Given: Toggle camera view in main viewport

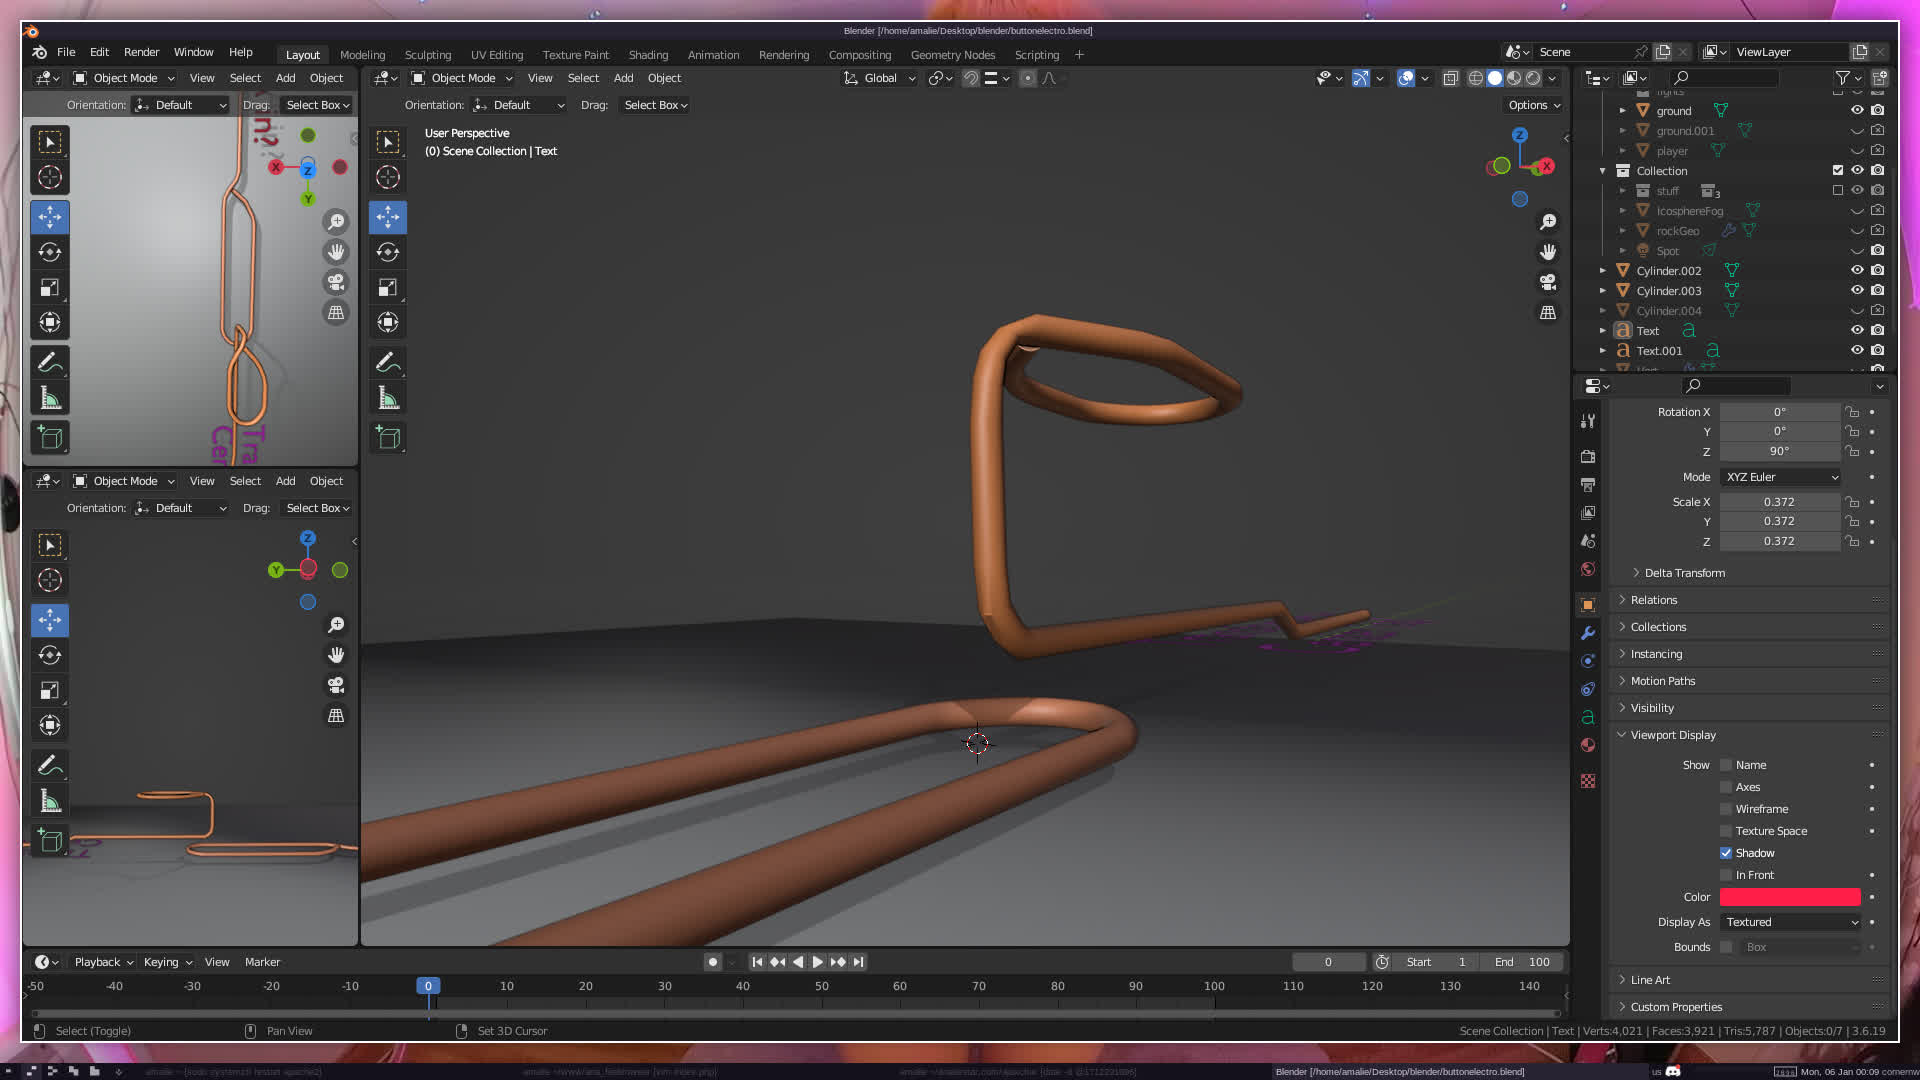Looking at the screenshot, I should click(x=1548, y=283).
